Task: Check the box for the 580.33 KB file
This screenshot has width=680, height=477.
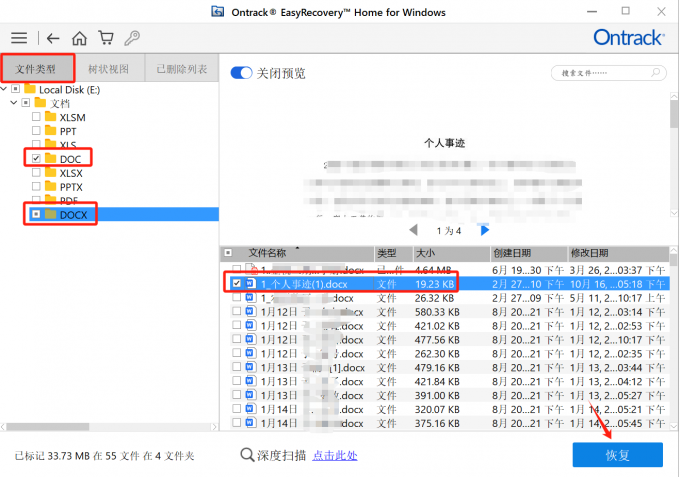Action: coord(236,311)
